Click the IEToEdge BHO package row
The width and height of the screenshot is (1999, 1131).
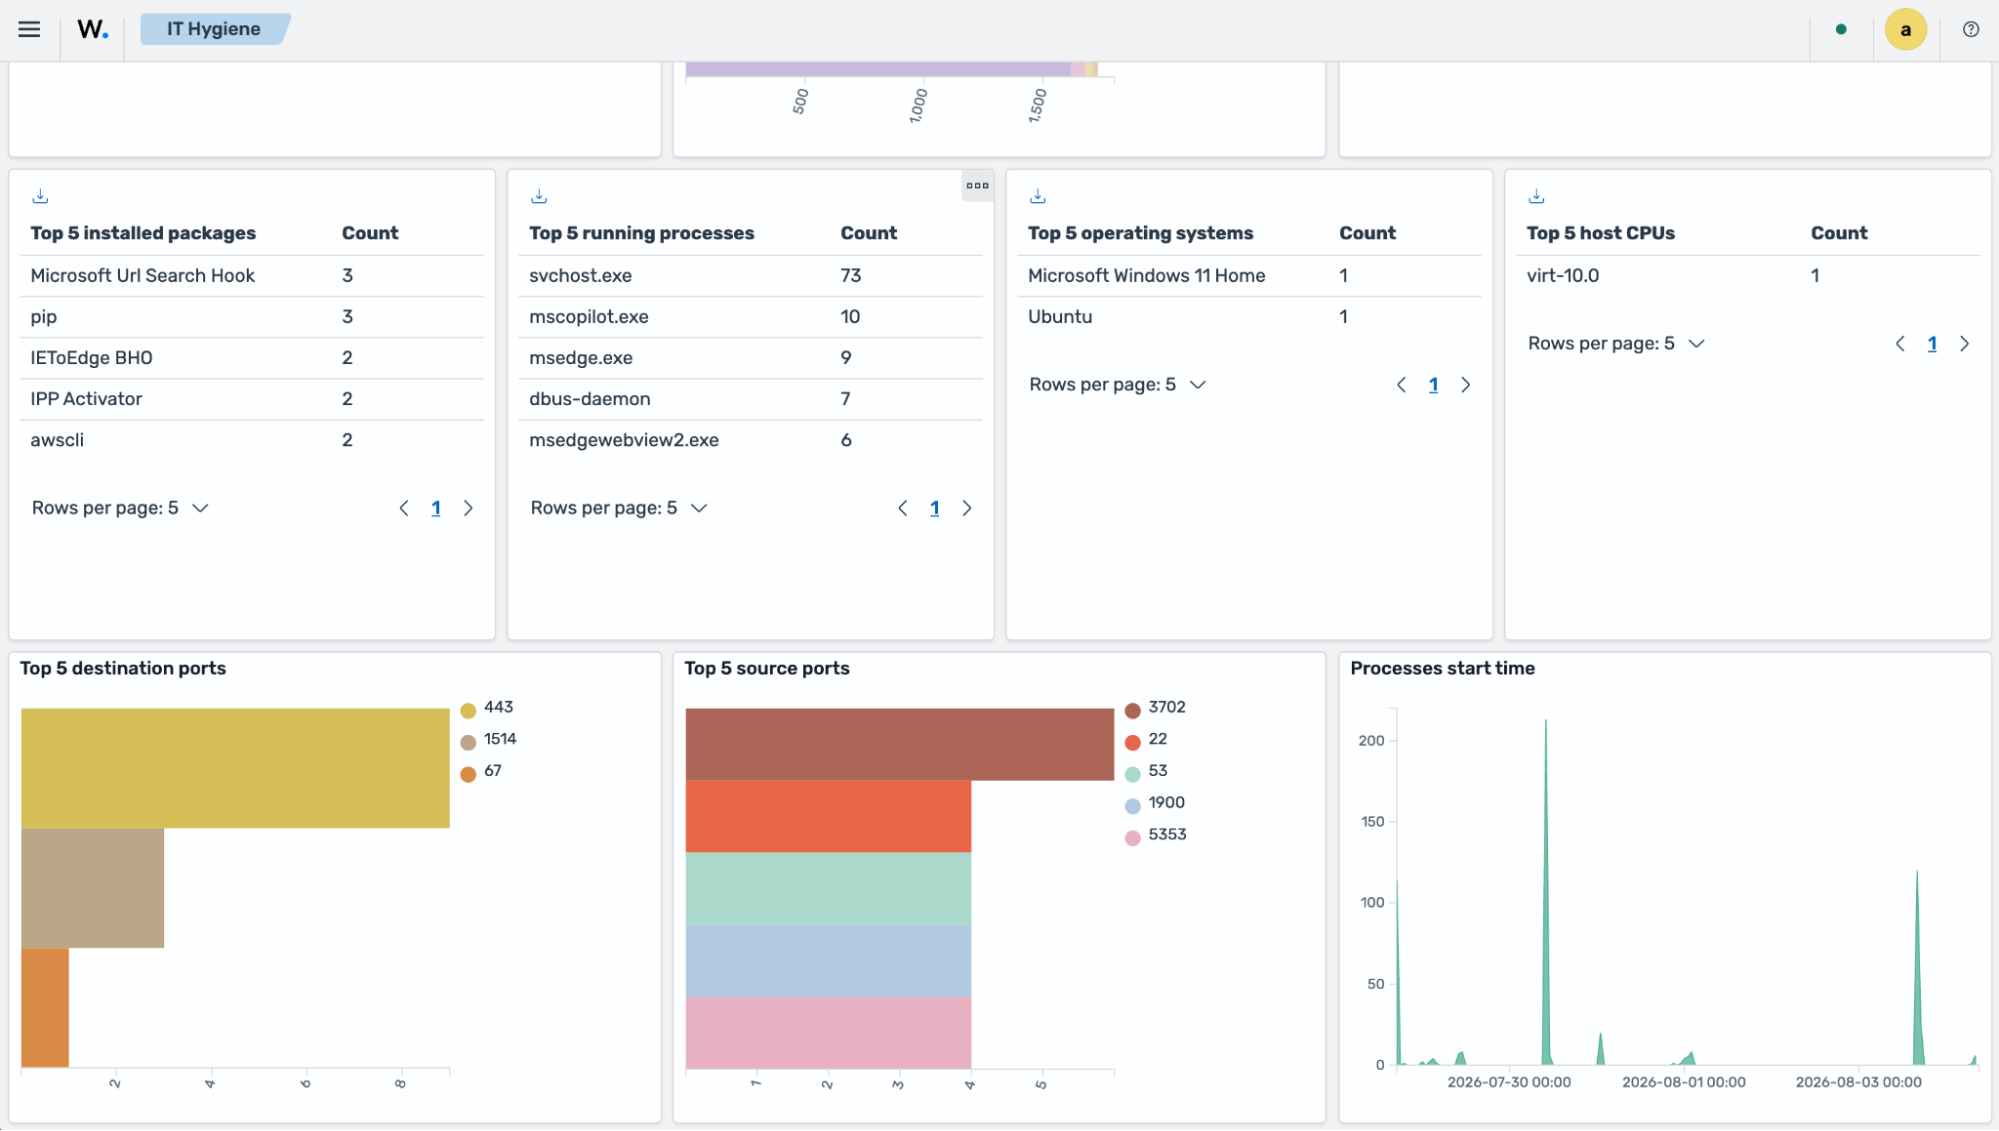(x=251, y=358)
